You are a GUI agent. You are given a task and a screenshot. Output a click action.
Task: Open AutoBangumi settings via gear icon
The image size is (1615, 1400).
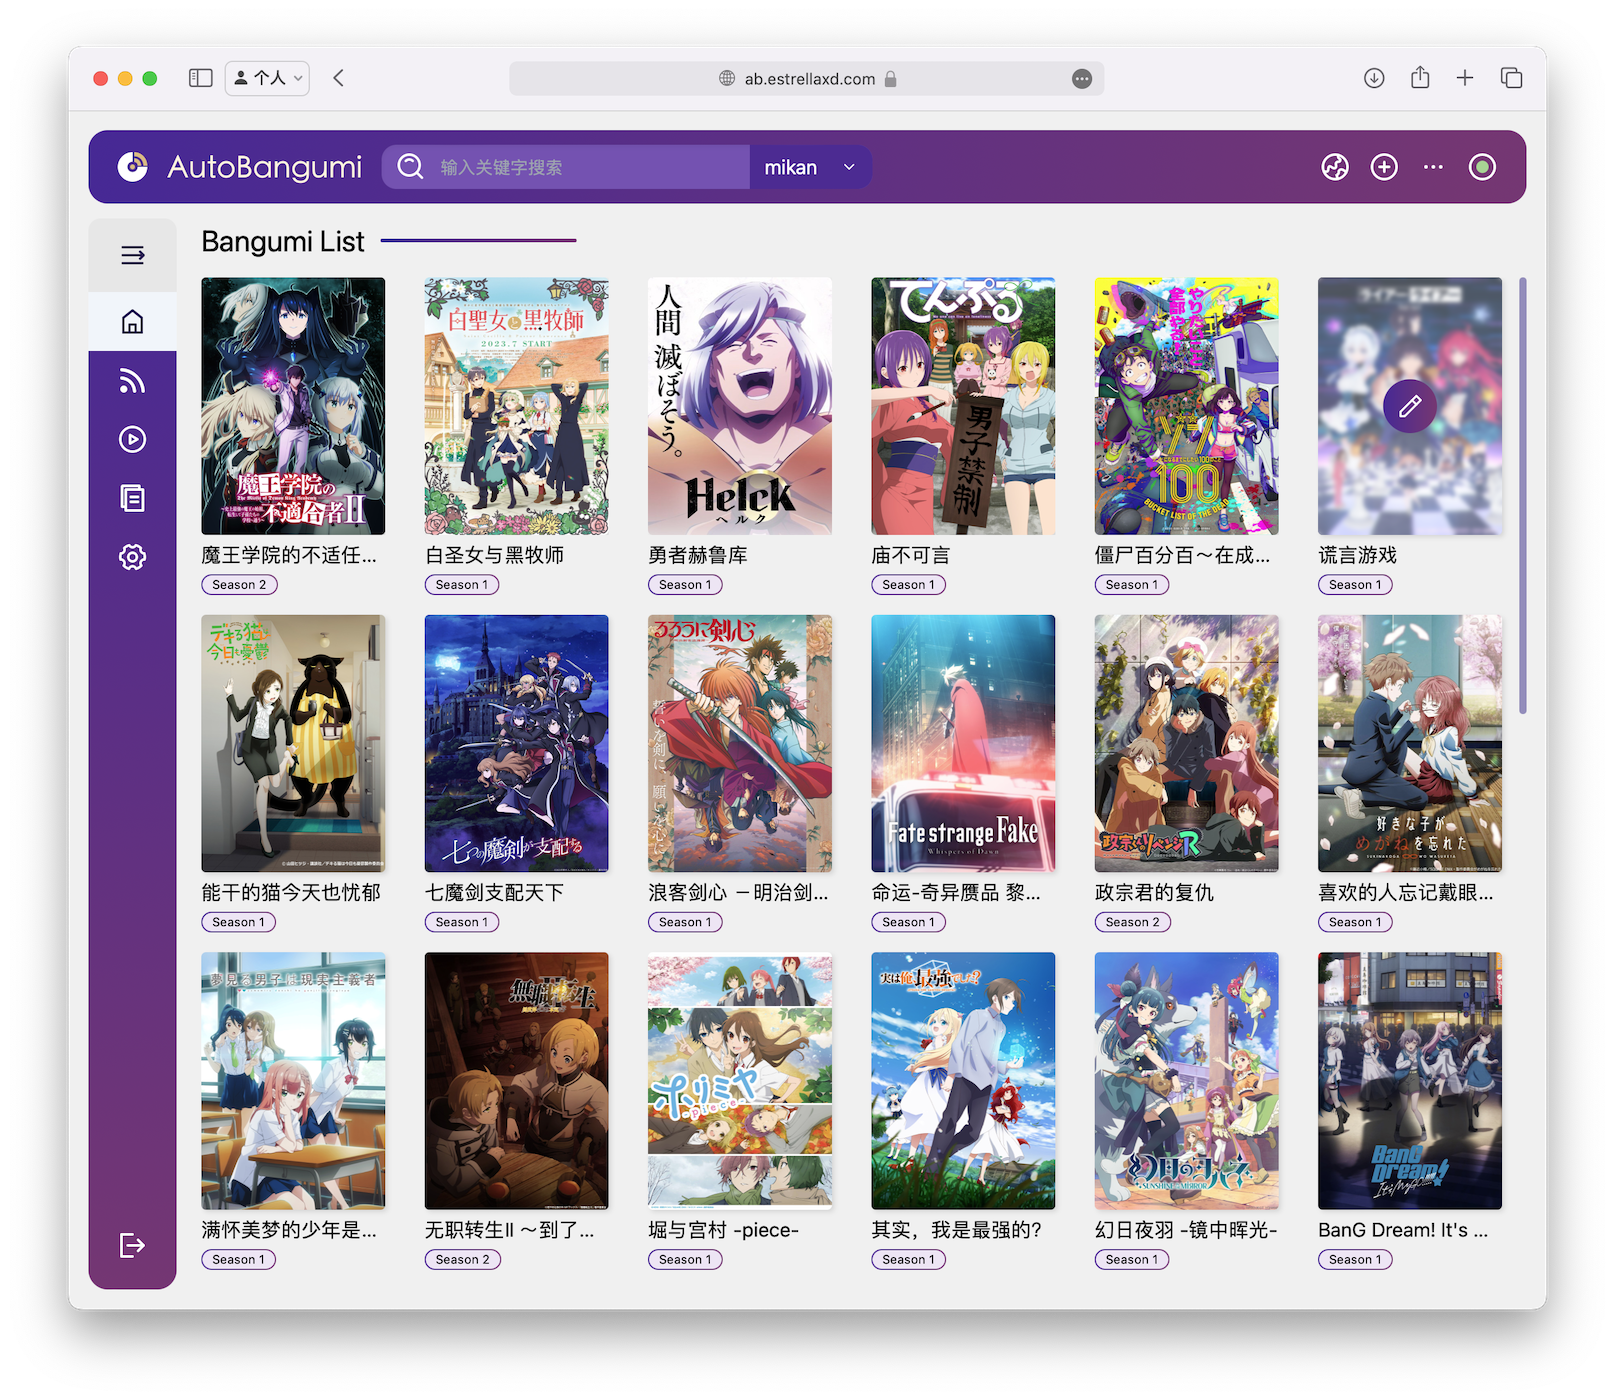tap(132, 557)
